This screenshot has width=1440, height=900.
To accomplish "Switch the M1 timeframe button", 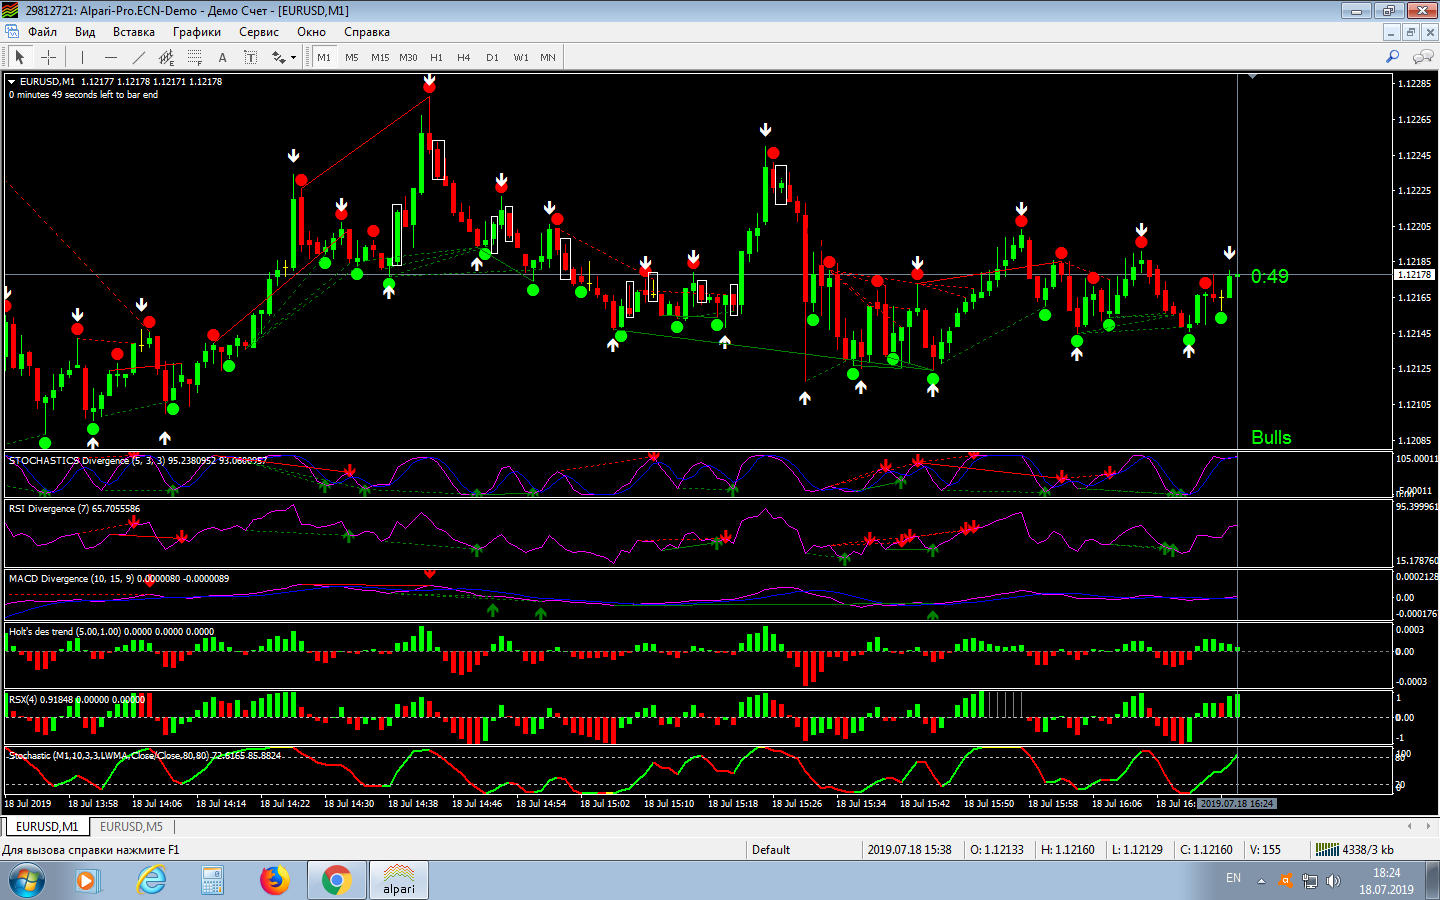I will [x=324, y=57].
